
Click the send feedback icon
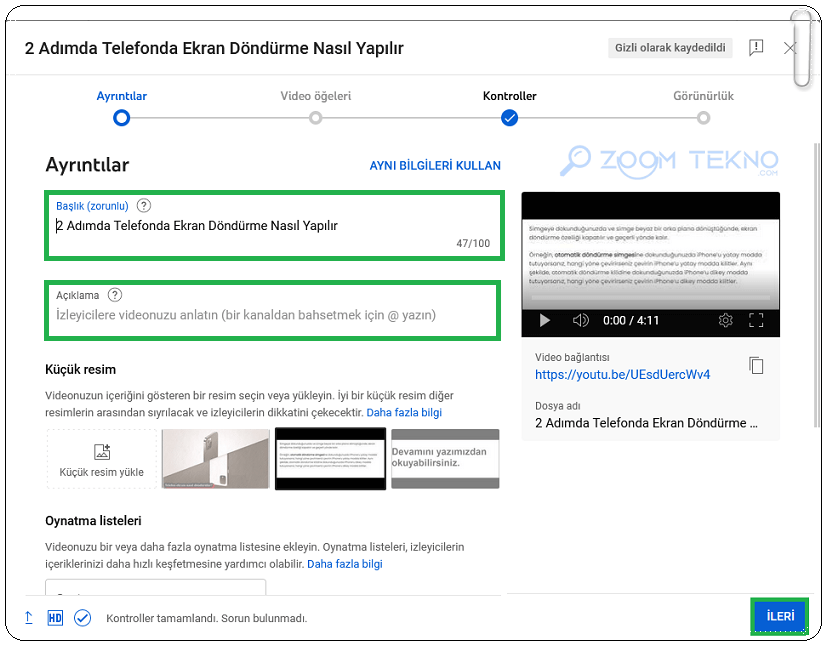coord(756,47)
